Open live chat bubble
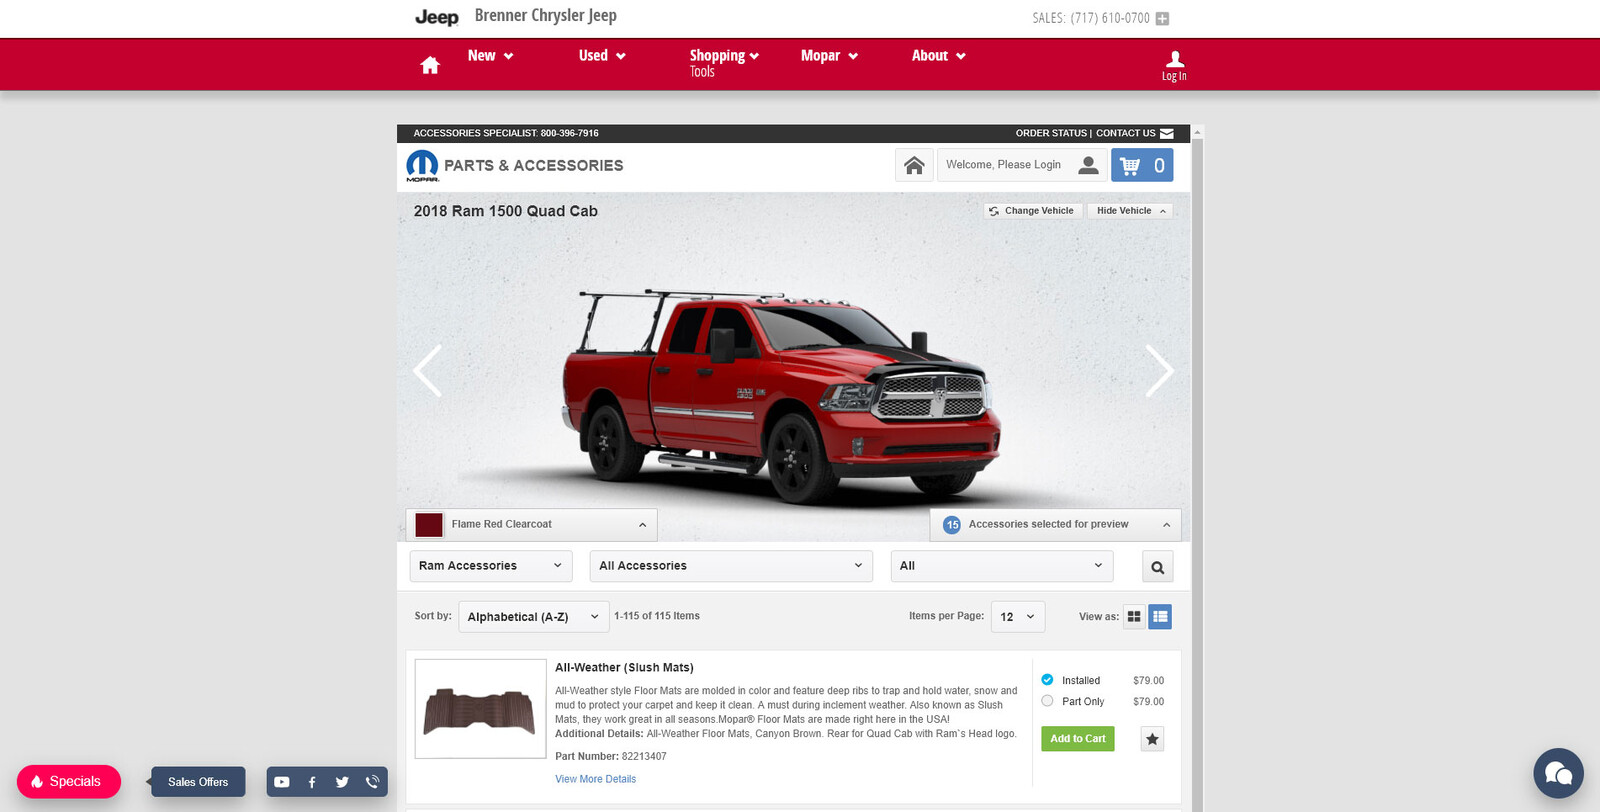The image size is (1600, 812). click(1558, 773)
